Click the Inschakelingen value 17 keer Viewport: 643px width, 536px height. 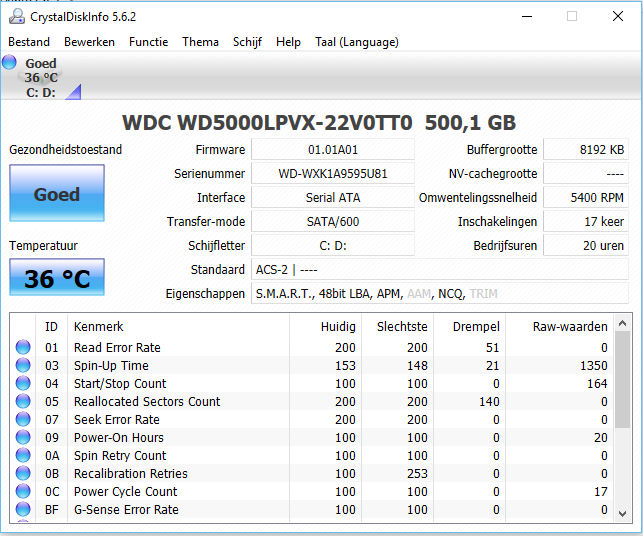point(586,221)
